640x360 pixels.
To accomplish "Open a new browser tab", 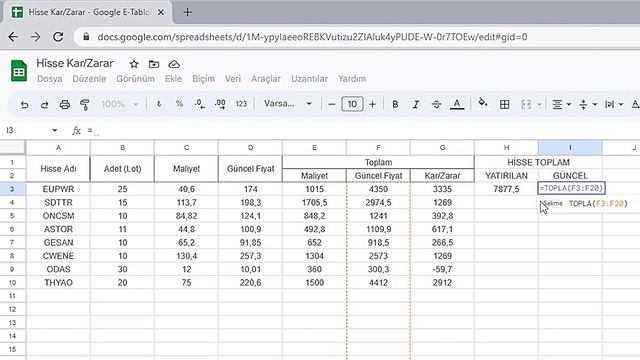I will point(187,12).
